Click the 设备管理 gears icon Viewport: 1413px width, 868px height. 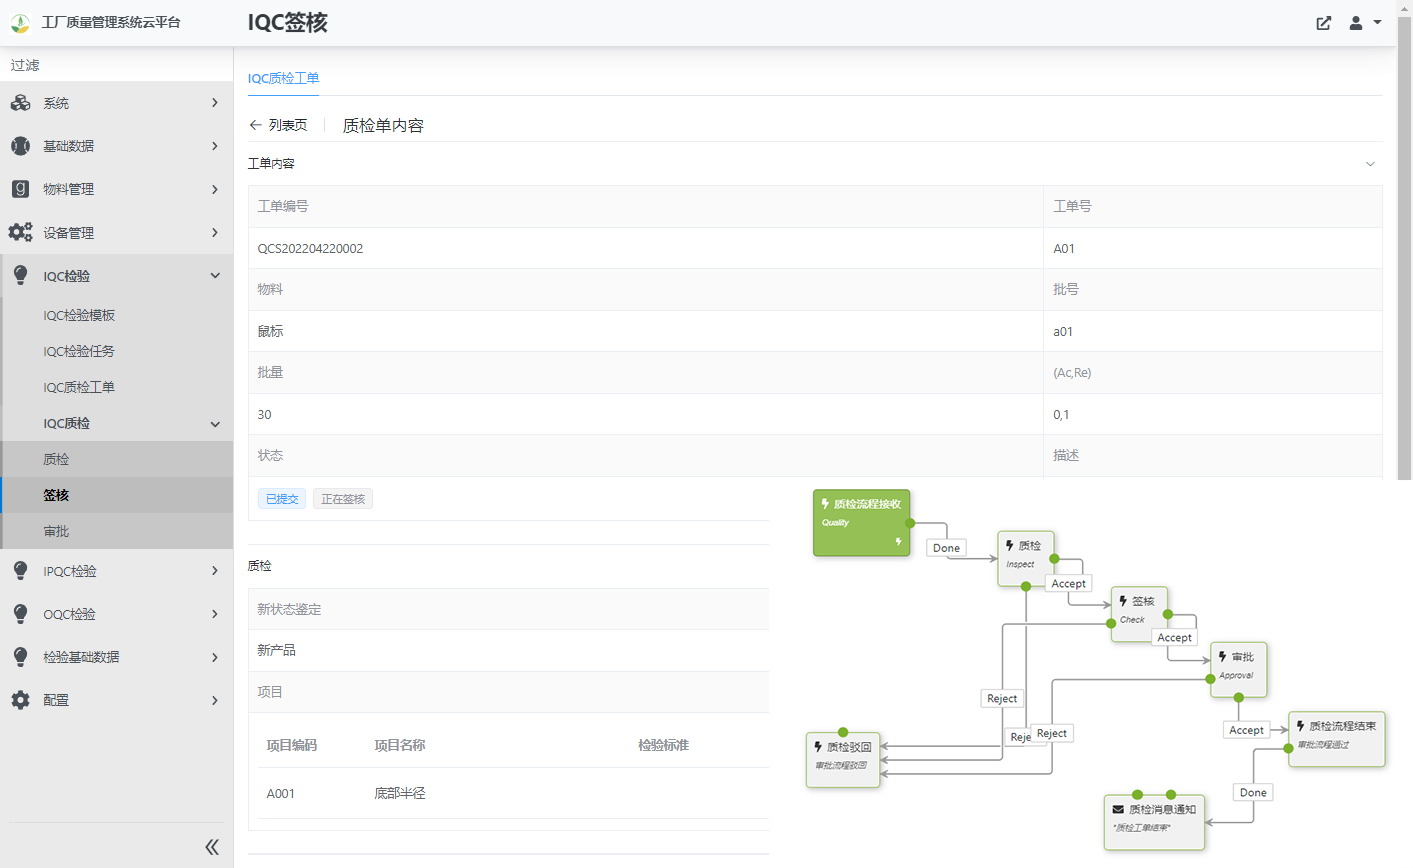20,232
